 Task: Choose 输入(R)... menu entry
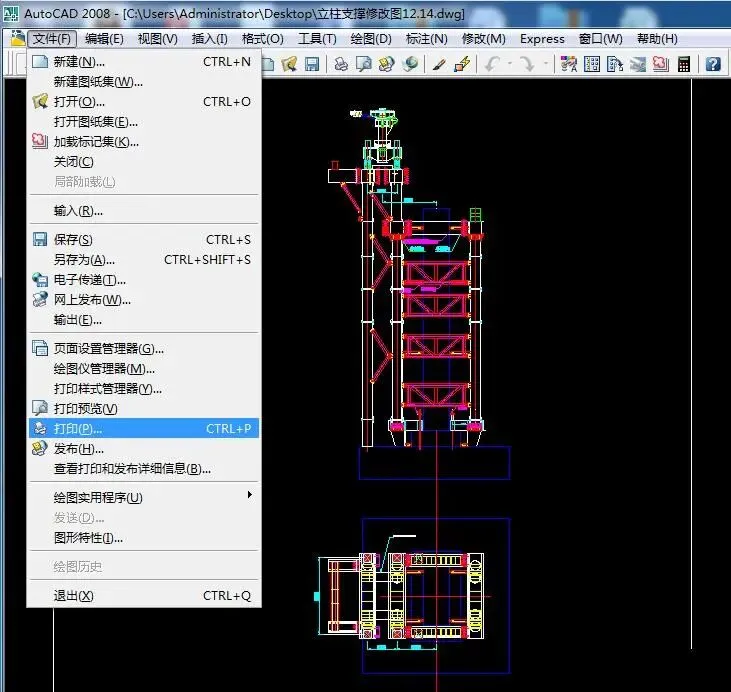tap(144, 211)
